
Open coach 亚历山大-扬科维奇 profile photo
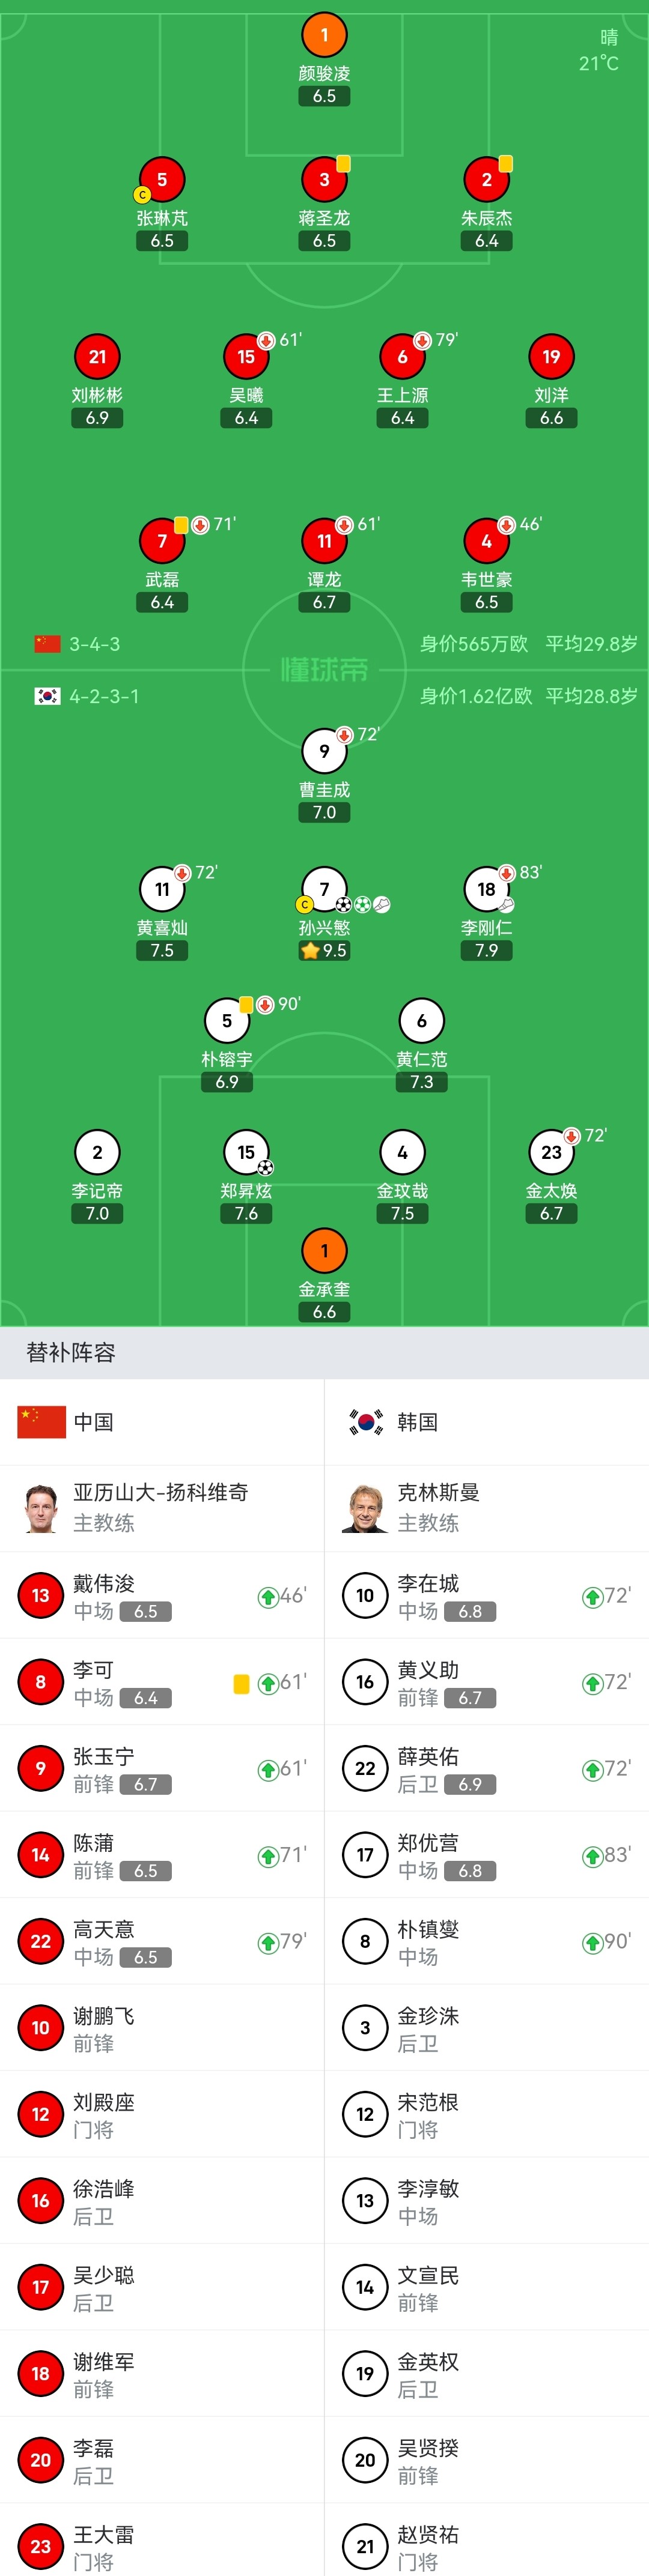click(x=41, y=1508)
